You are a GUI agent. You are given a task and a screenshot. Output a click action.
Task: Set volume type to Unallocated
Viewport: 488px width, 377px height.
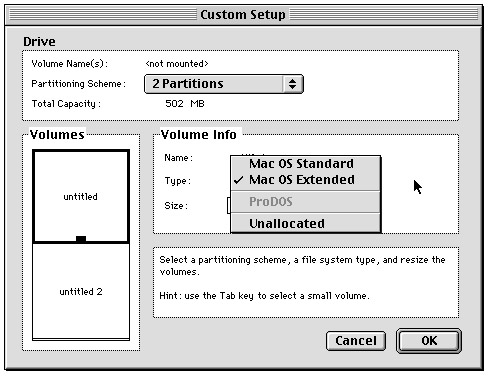306,223
